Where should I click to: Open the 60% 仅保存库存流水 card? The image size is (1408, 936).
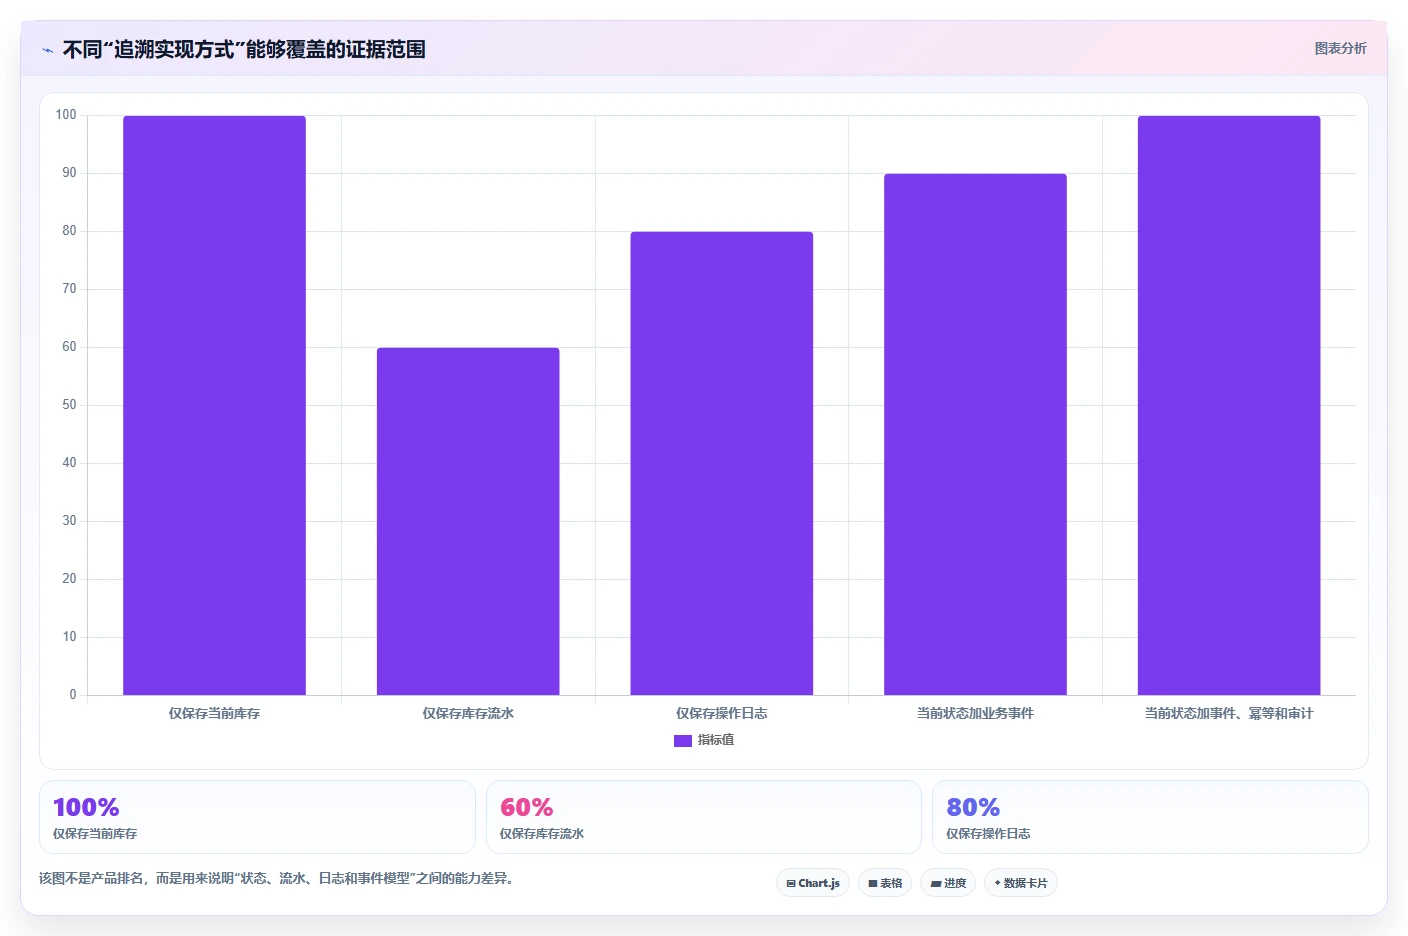(x=704, y=817)
